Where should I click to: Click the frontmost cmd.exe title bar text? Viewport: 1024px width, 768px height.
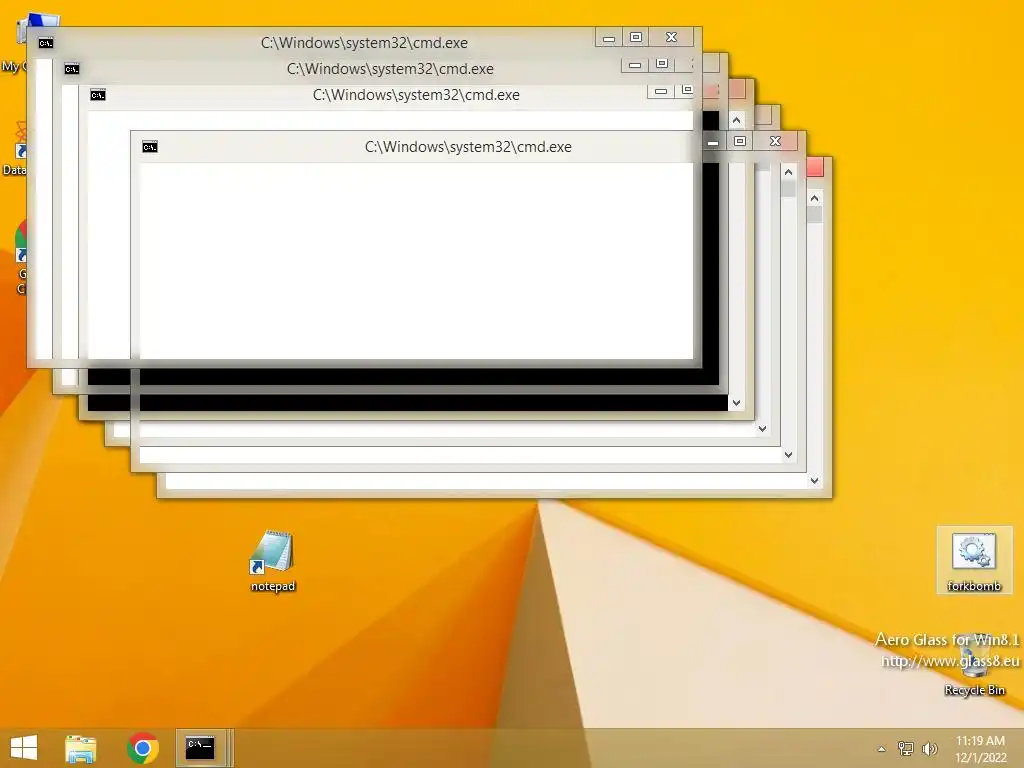[468, 147]
